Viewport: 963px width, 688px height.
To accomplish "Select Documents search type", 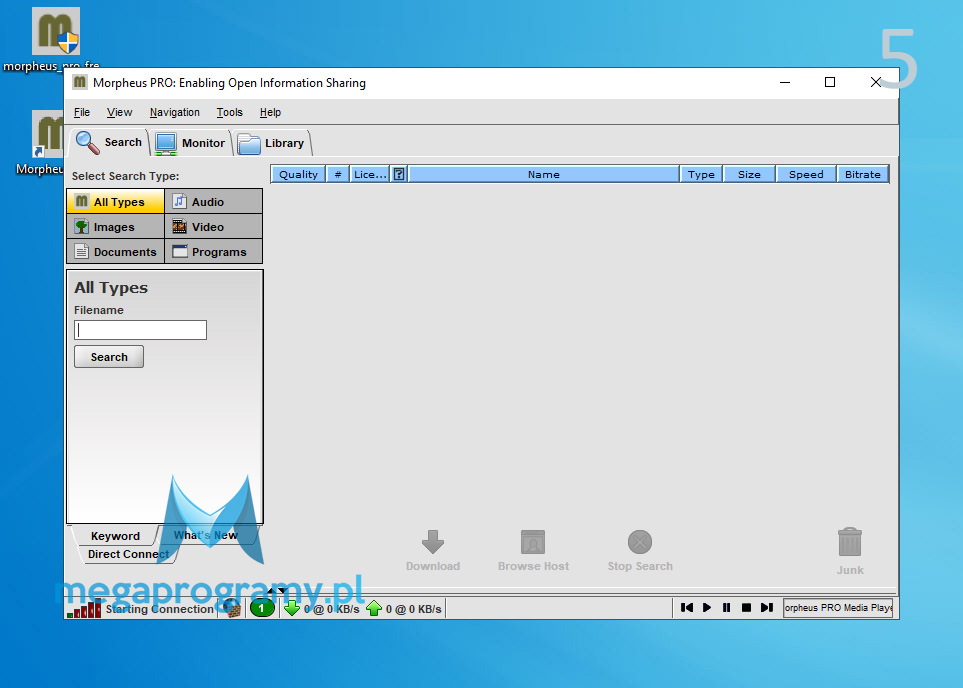I will [115, 252].
